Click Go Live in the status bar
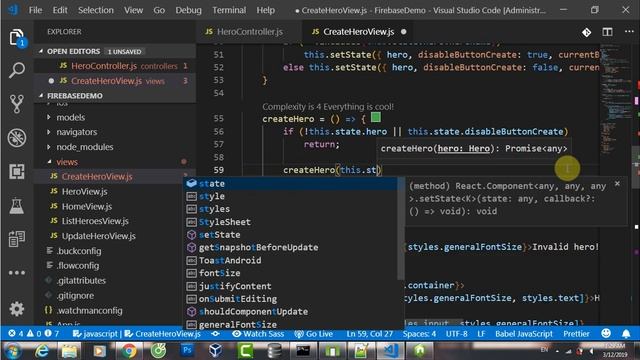The height and width of the screenshot is (360, 640). point(313,333)
